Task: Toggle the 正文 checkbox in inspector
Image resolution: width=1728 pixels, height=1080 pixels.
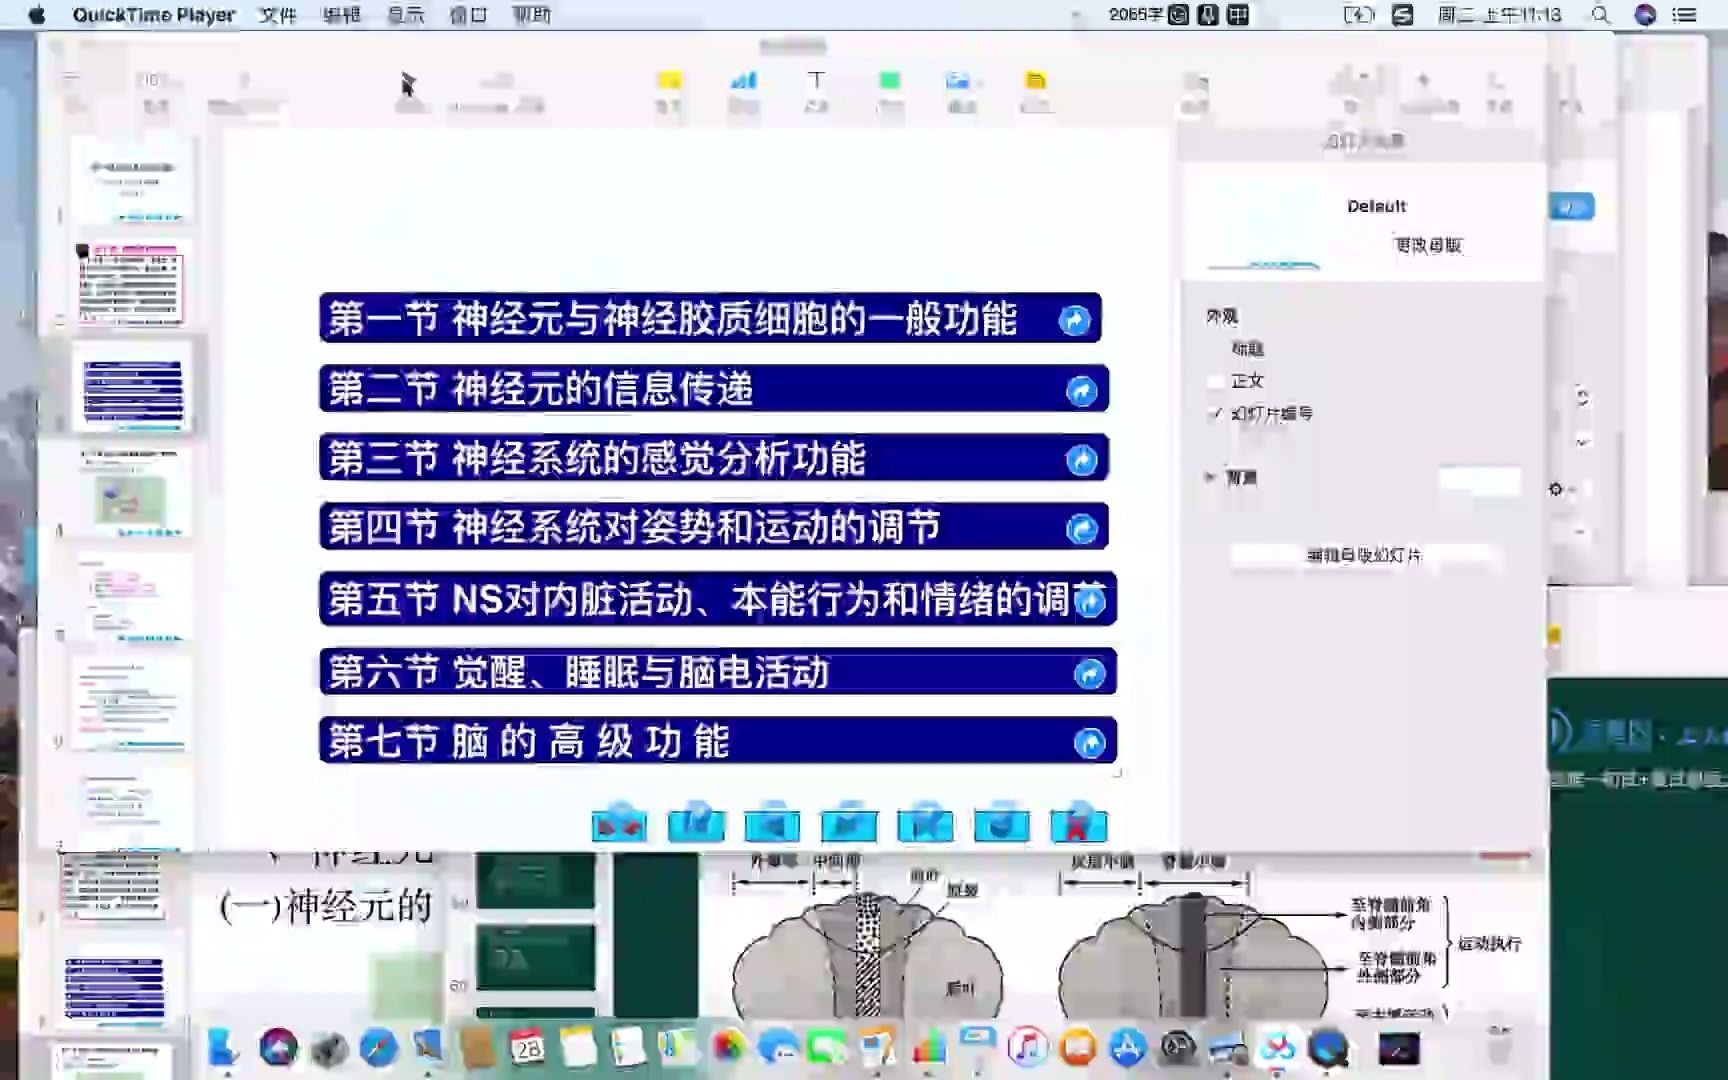Action: (1216, 381)
